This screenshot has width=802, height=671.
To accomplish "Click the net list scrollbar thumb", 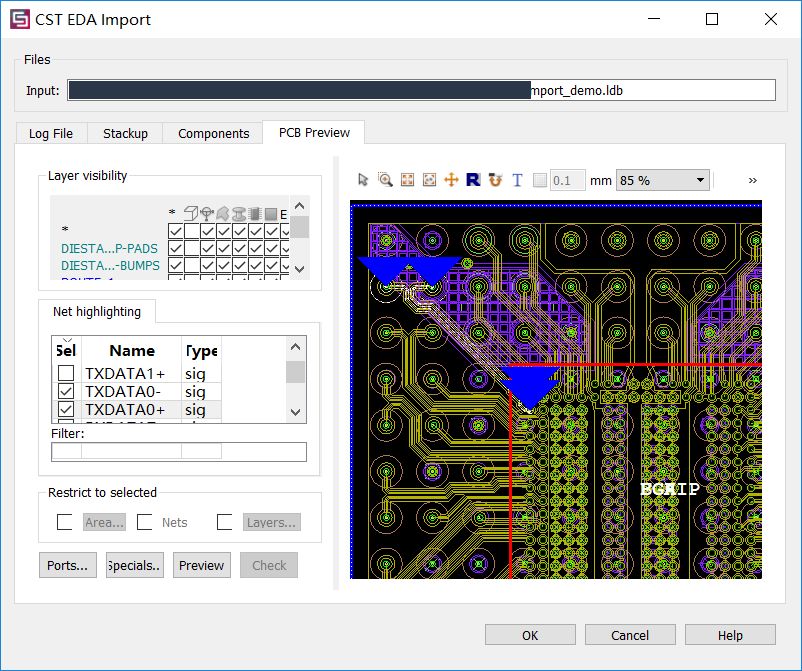I will coord(295,372).
